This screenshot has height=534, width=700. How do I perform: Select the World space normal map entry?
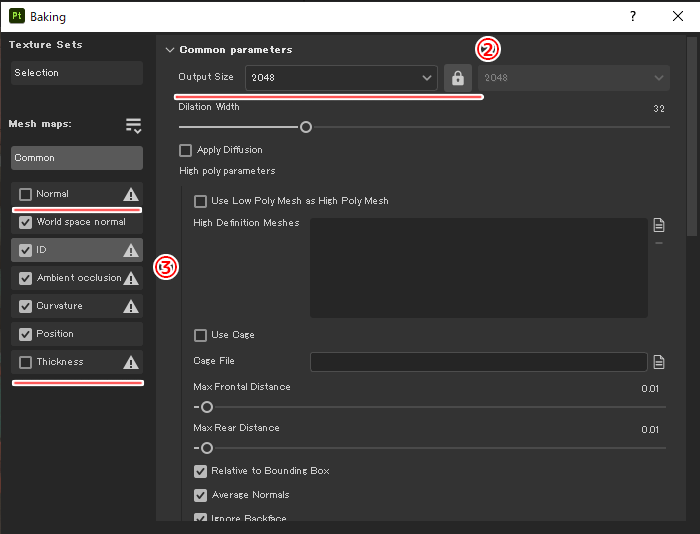(81, 222)
